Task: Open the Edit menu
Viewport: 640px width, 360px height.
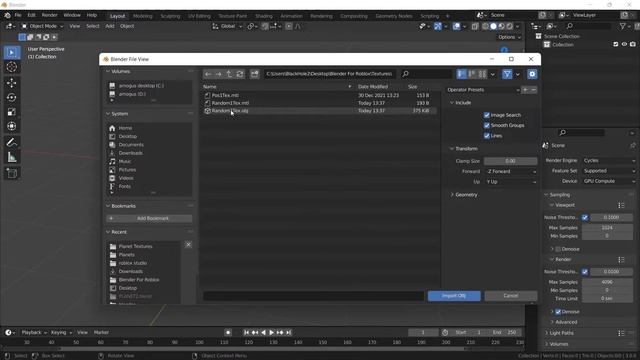Action: pos(31,15)
